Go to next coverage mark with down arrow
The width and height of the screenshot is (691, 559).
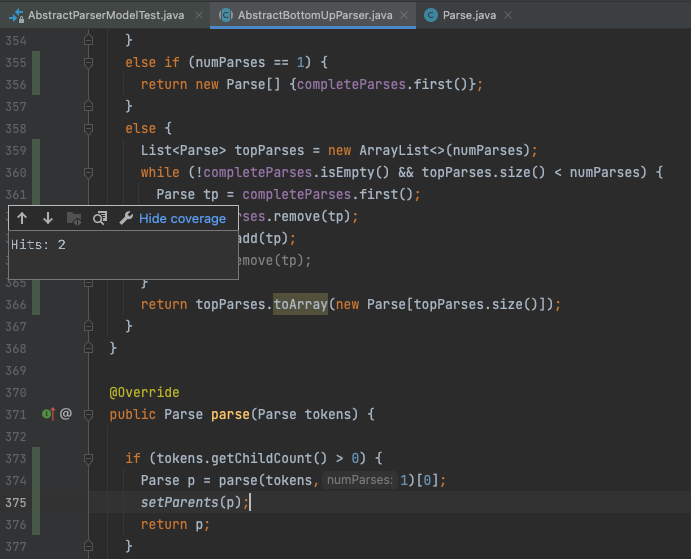click(48, 218)
